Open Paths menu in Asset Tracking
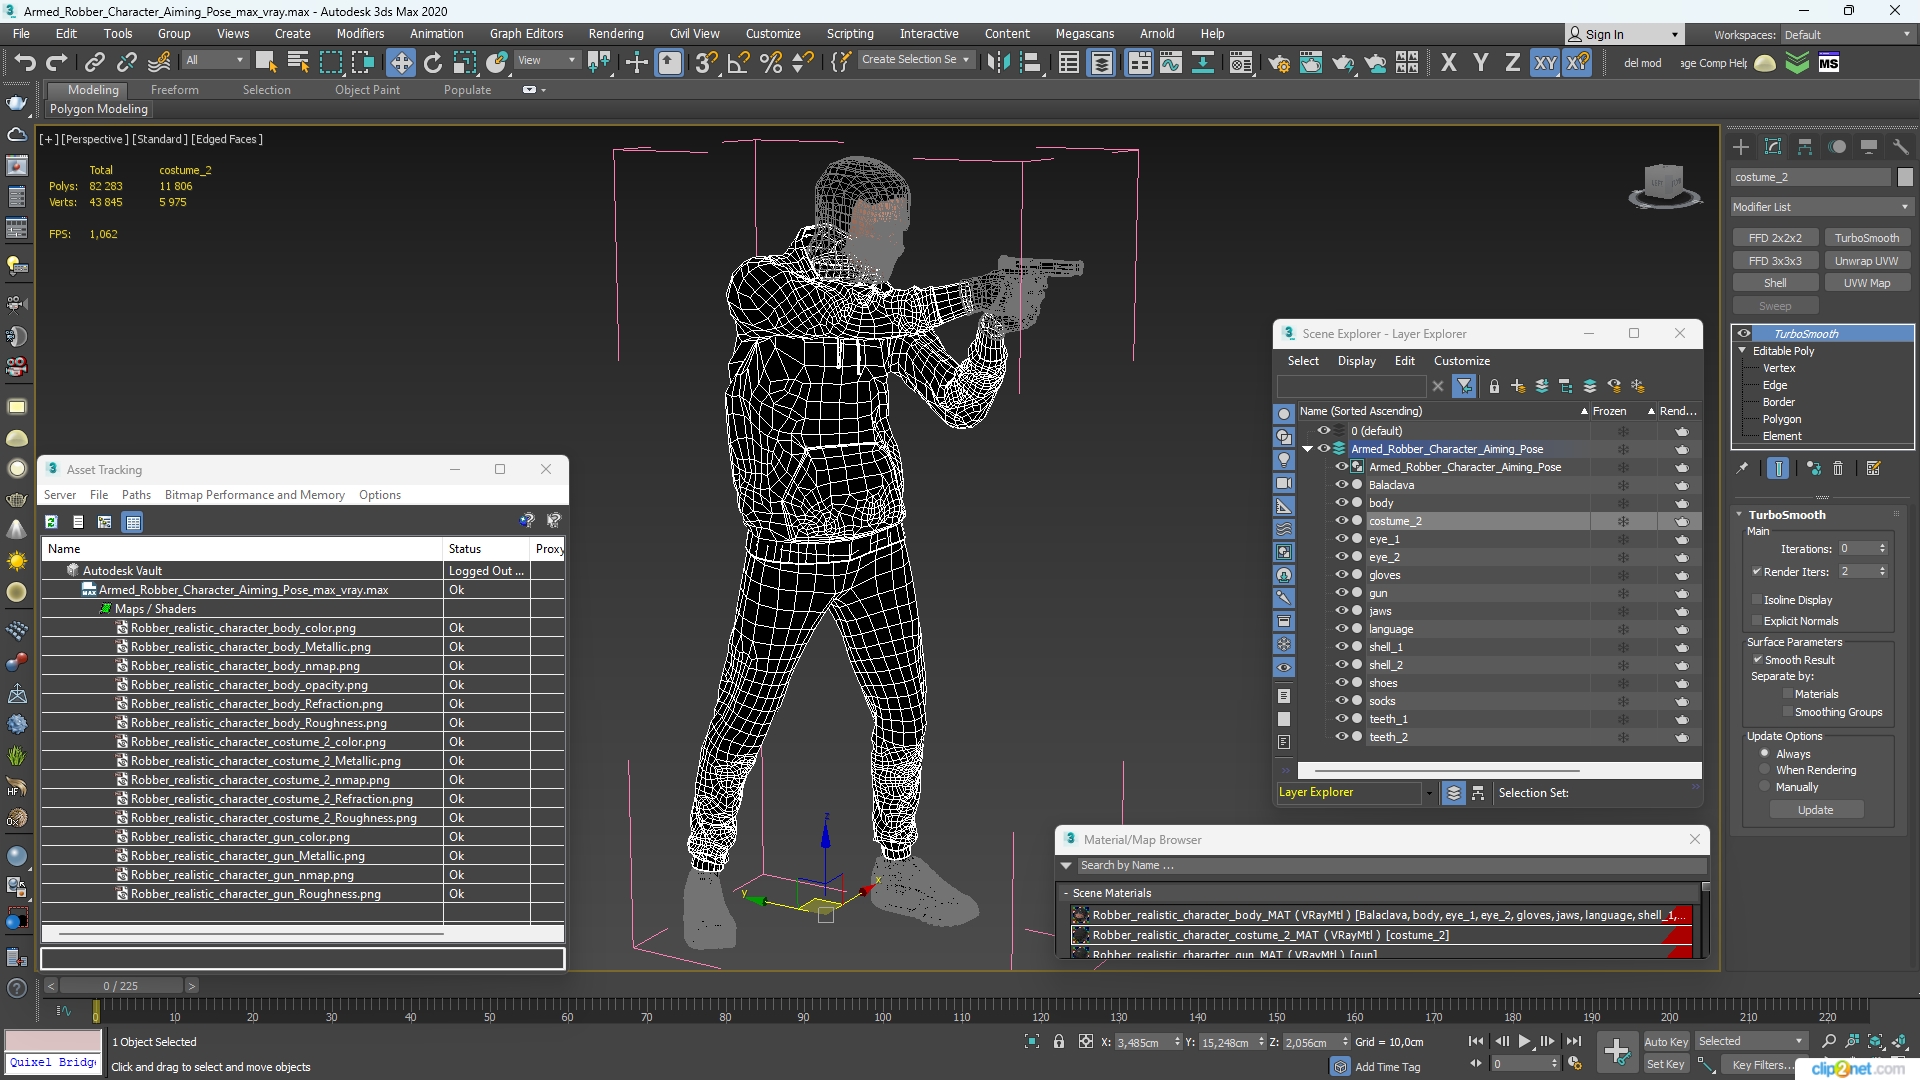The height and width of the screenshot is (1080, 1920). (136, 495)
